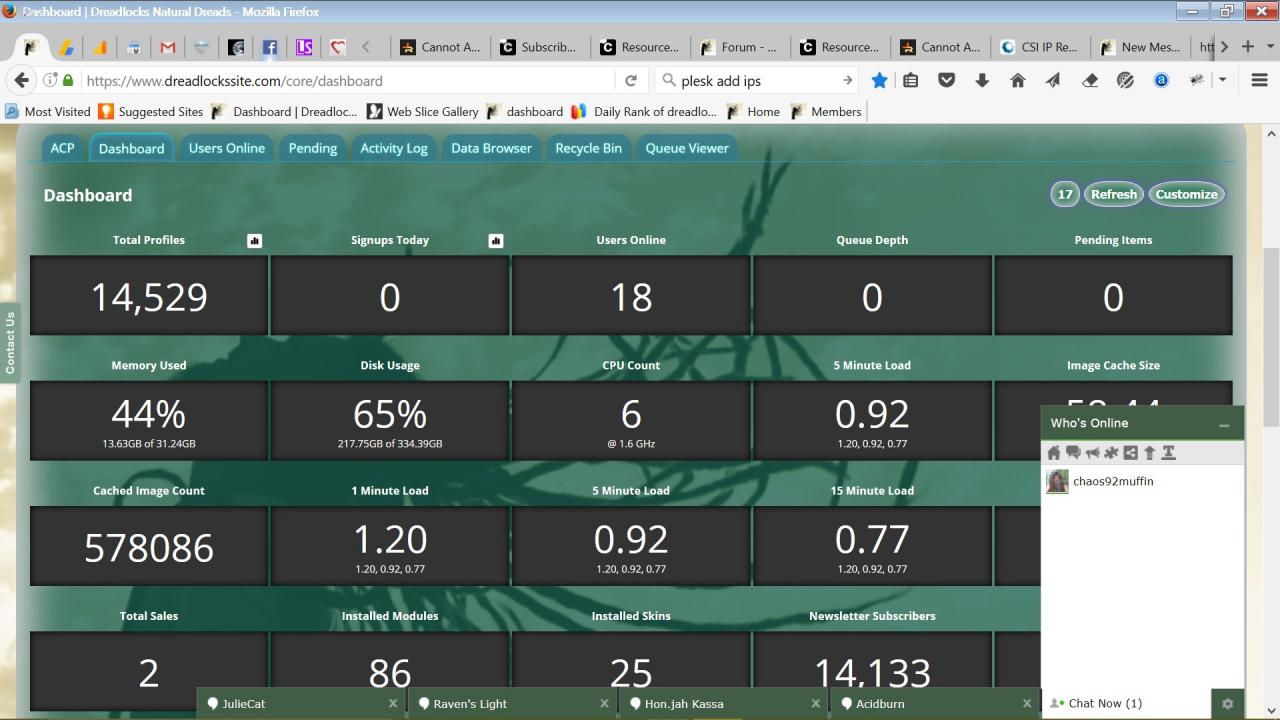Minimize the Who's Online panel
Viewport: 1280px width, 720px height.
click(1223, 425)
